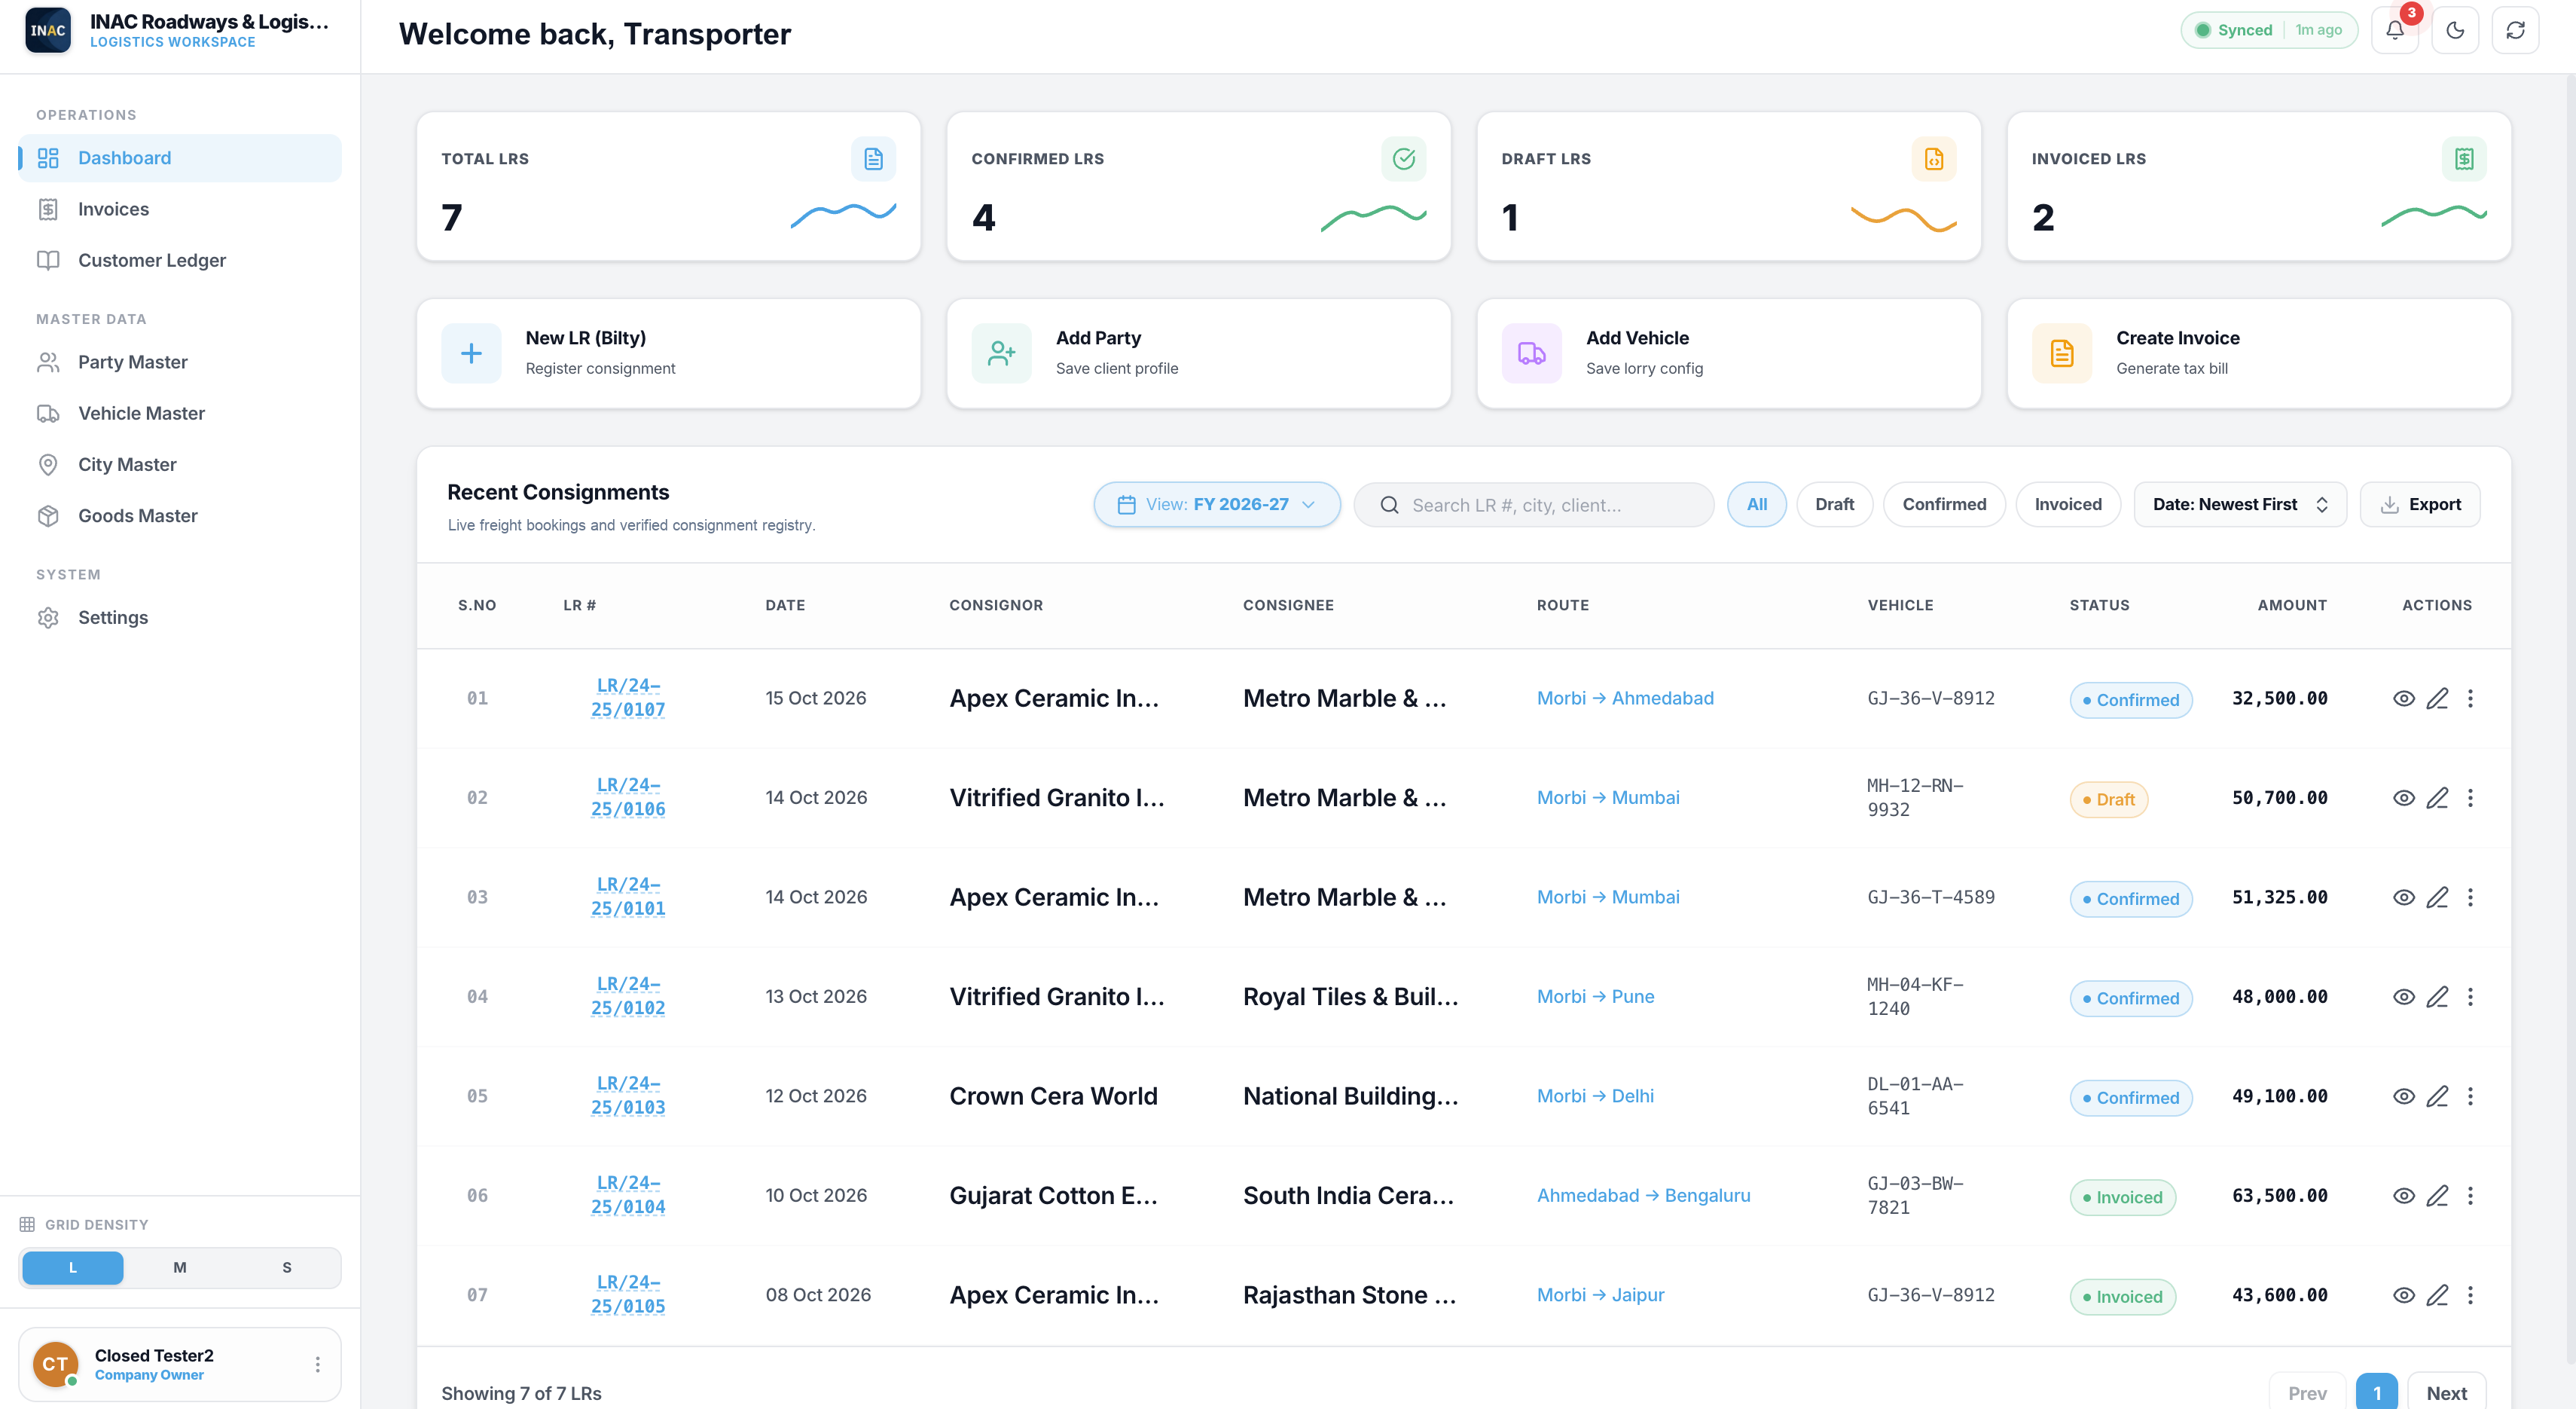Image resolution: width=2576 pixels, height=1409 pixels.
Task: Toggle dark mode moon icon
Action: click(2455, 30)
